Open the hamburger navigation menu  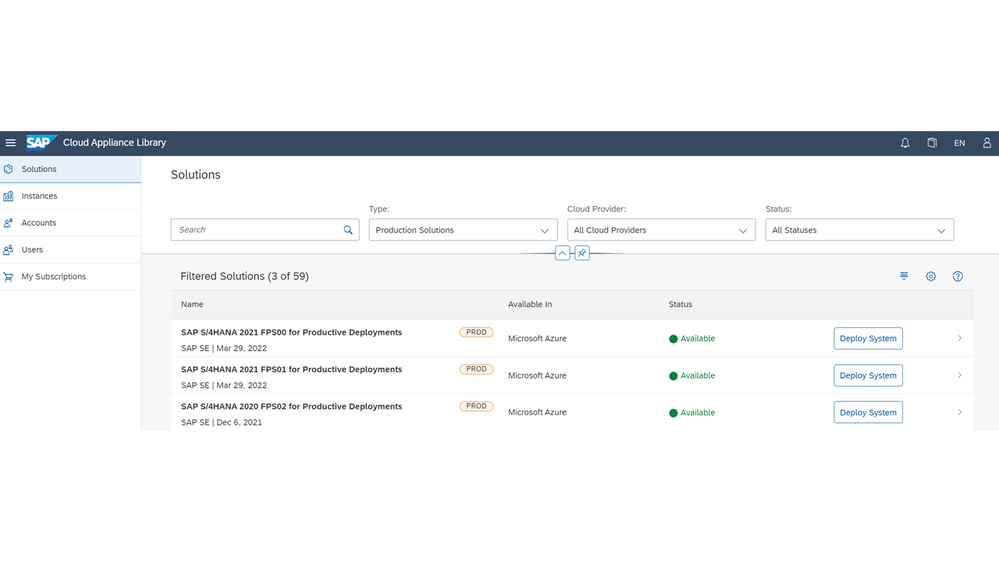(x=11, y=143)
